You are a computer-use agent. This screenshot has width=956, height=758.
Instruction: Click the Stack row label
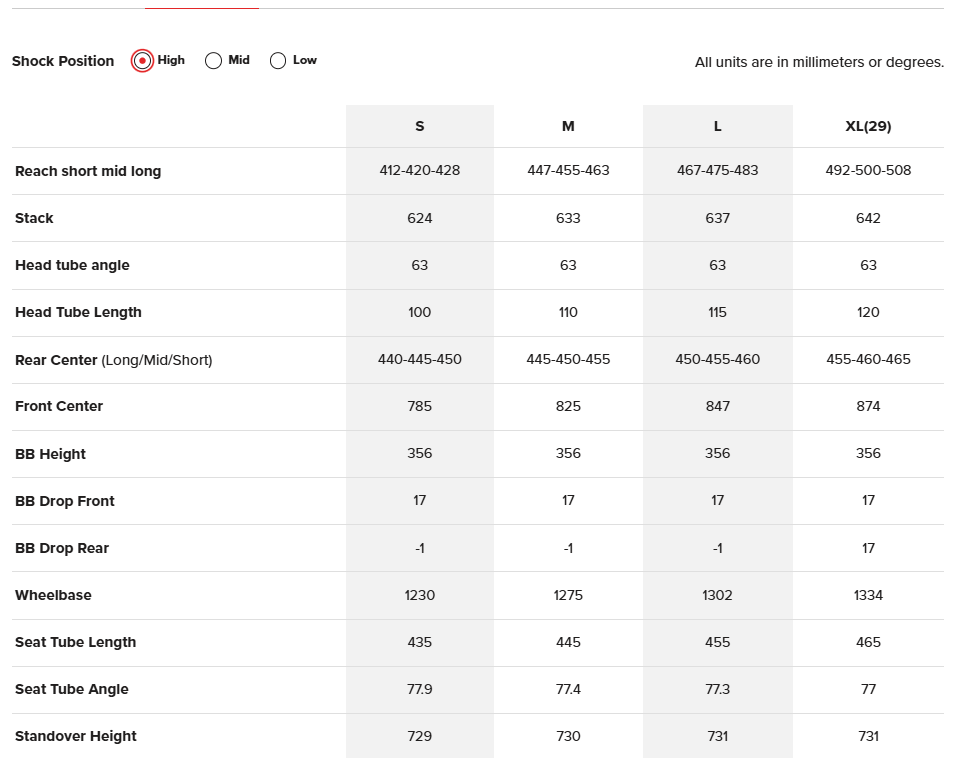point(34,218)
